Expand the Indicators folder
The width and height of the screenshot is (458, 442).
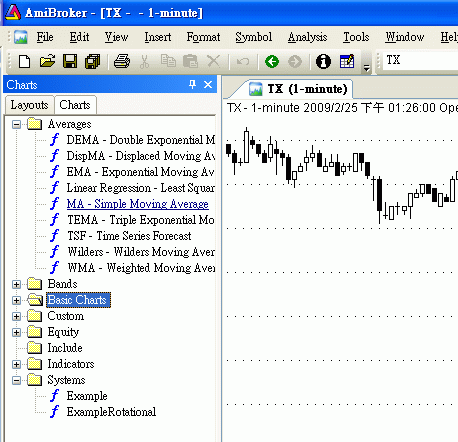point(16,364)
